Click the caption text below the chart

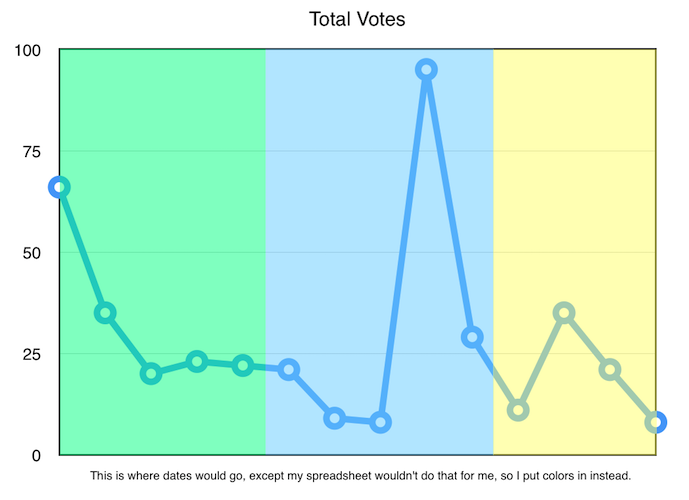[x=360, y=475]
